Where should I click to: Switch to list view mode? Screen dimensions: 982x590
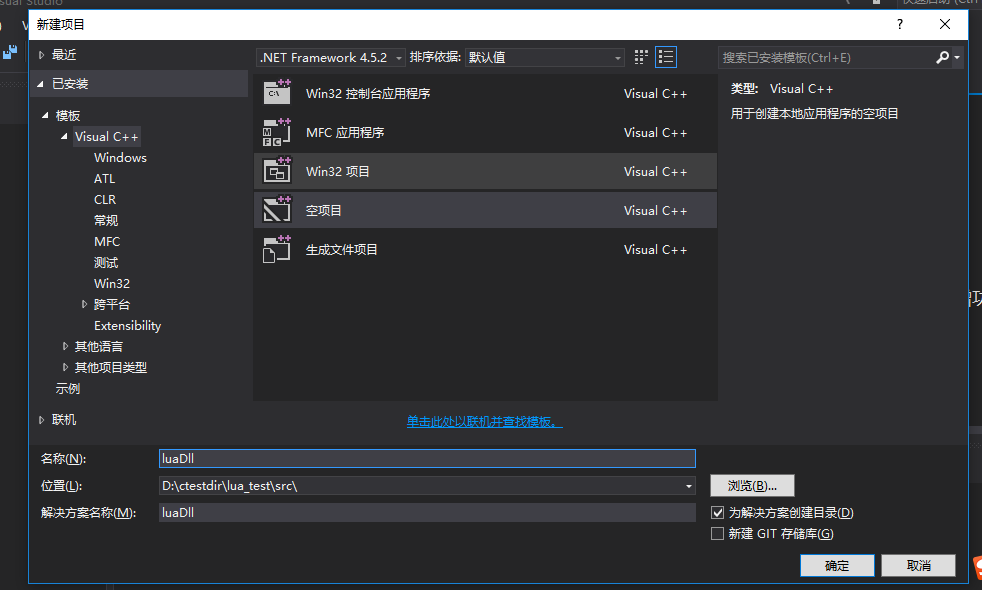tap(666, 57)
